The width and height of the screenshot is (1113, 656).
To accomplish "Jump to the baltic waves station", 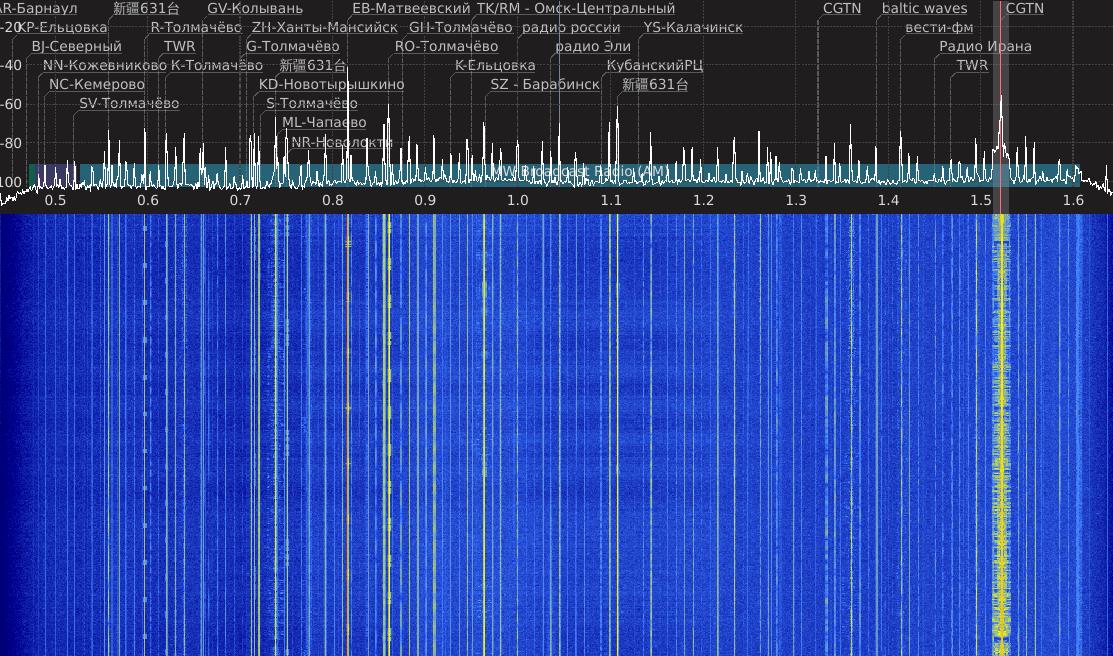I will click(x=924, y=9).
